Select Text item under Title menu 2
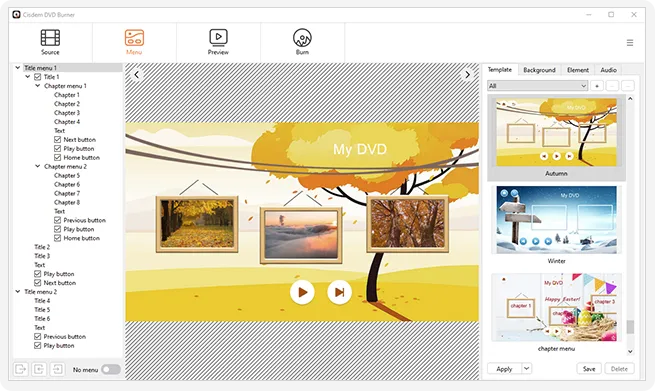 40,328
